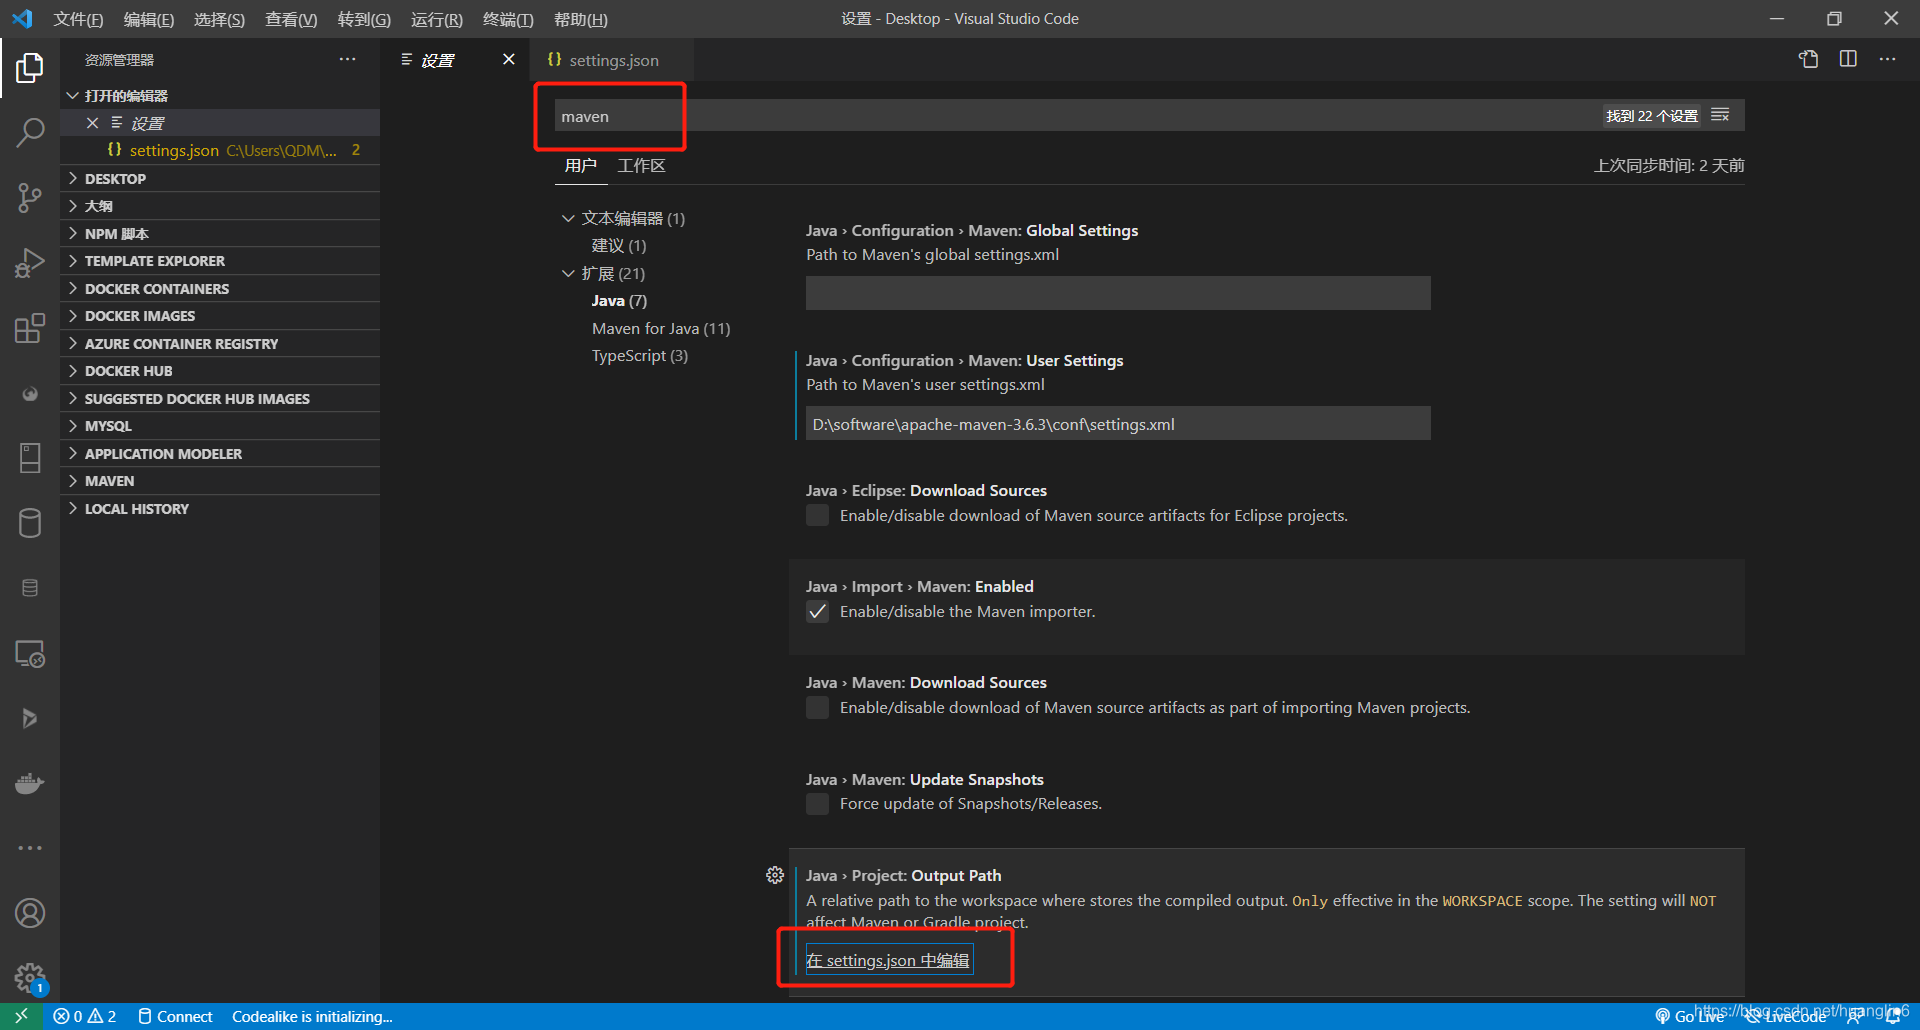The image size is (1920, 1030).
Task: Select Maven for Java (11) category
Action: [x=661, y=328]
